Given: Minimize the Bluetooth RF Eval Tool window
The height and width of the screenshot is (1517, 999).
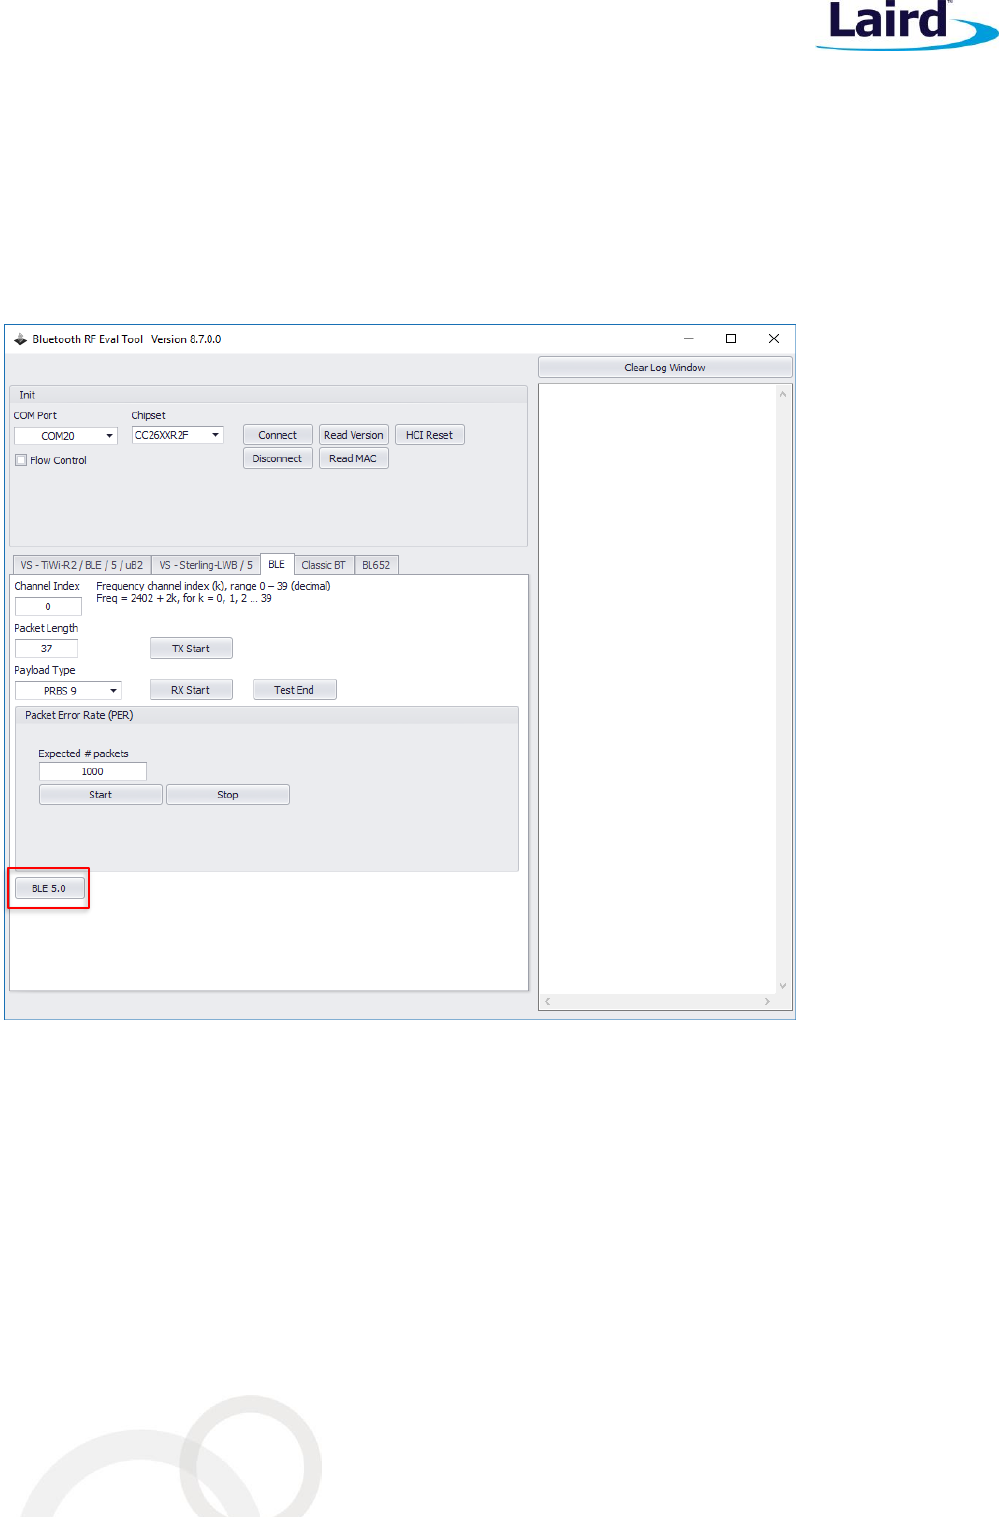Looking at the screenshot, I should (688, 339).
